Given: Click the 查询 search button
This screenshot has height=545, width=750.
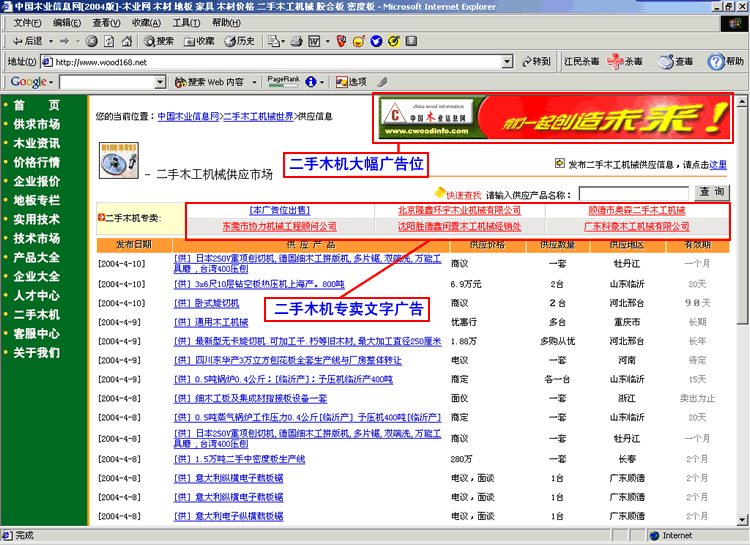Looking at the screenshot, I should coord(712,192).
